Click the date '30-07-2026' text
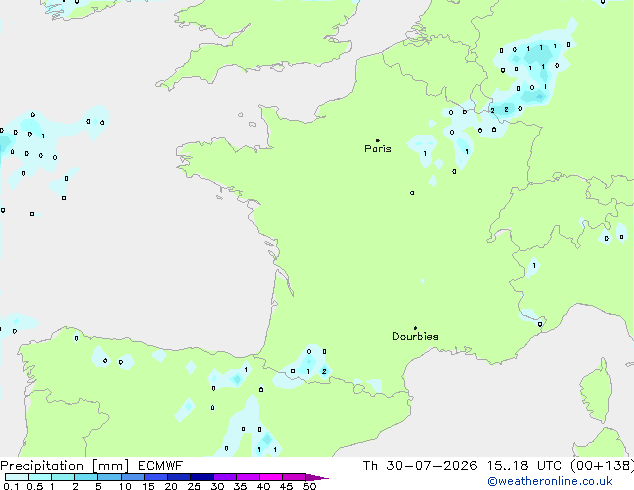Screen dimensions: 634x490 pyautogui.click(x=431, y=466)
